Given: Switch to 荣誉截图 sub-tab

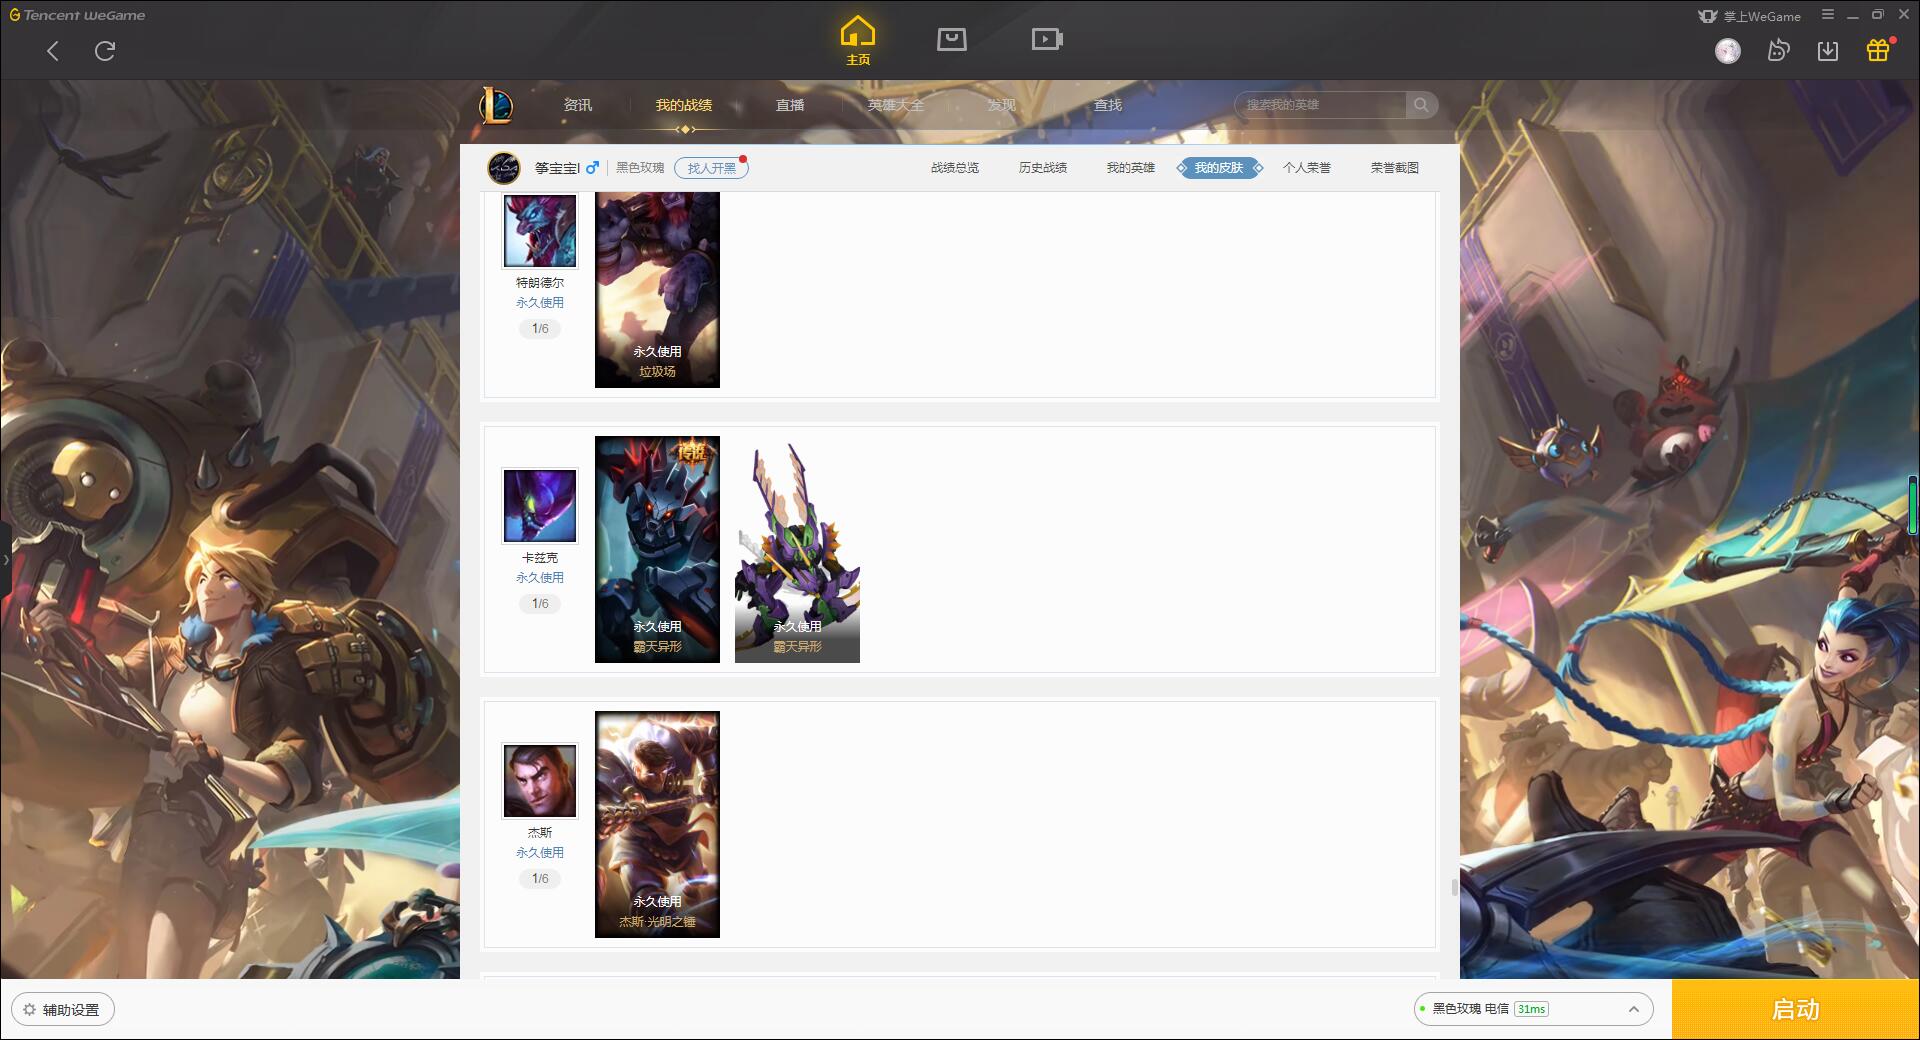Looking at the screenshot, I should [x=1395, y=168].
